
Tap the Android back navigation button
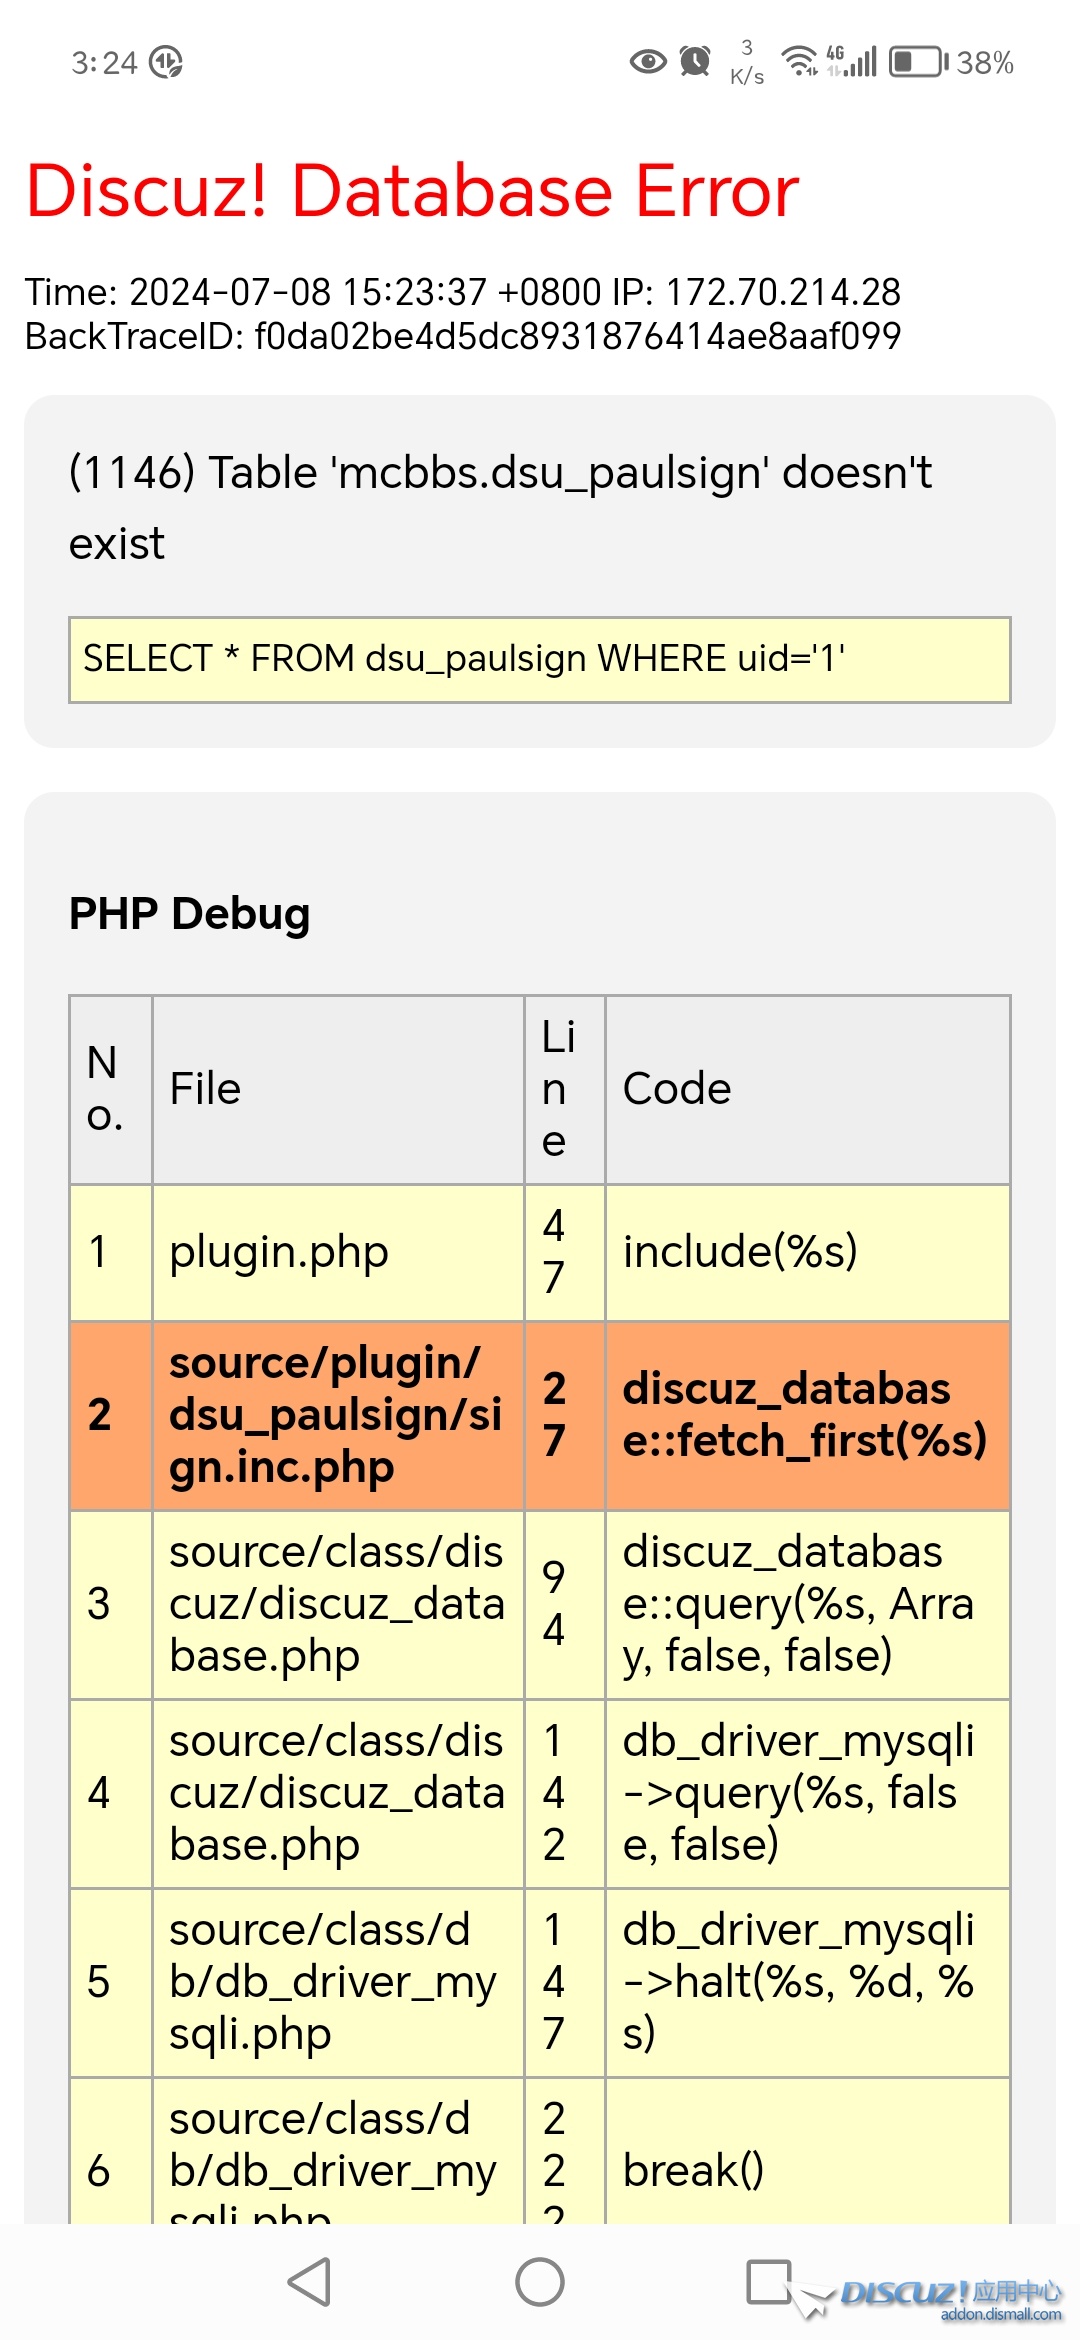tap(310, 2282)
